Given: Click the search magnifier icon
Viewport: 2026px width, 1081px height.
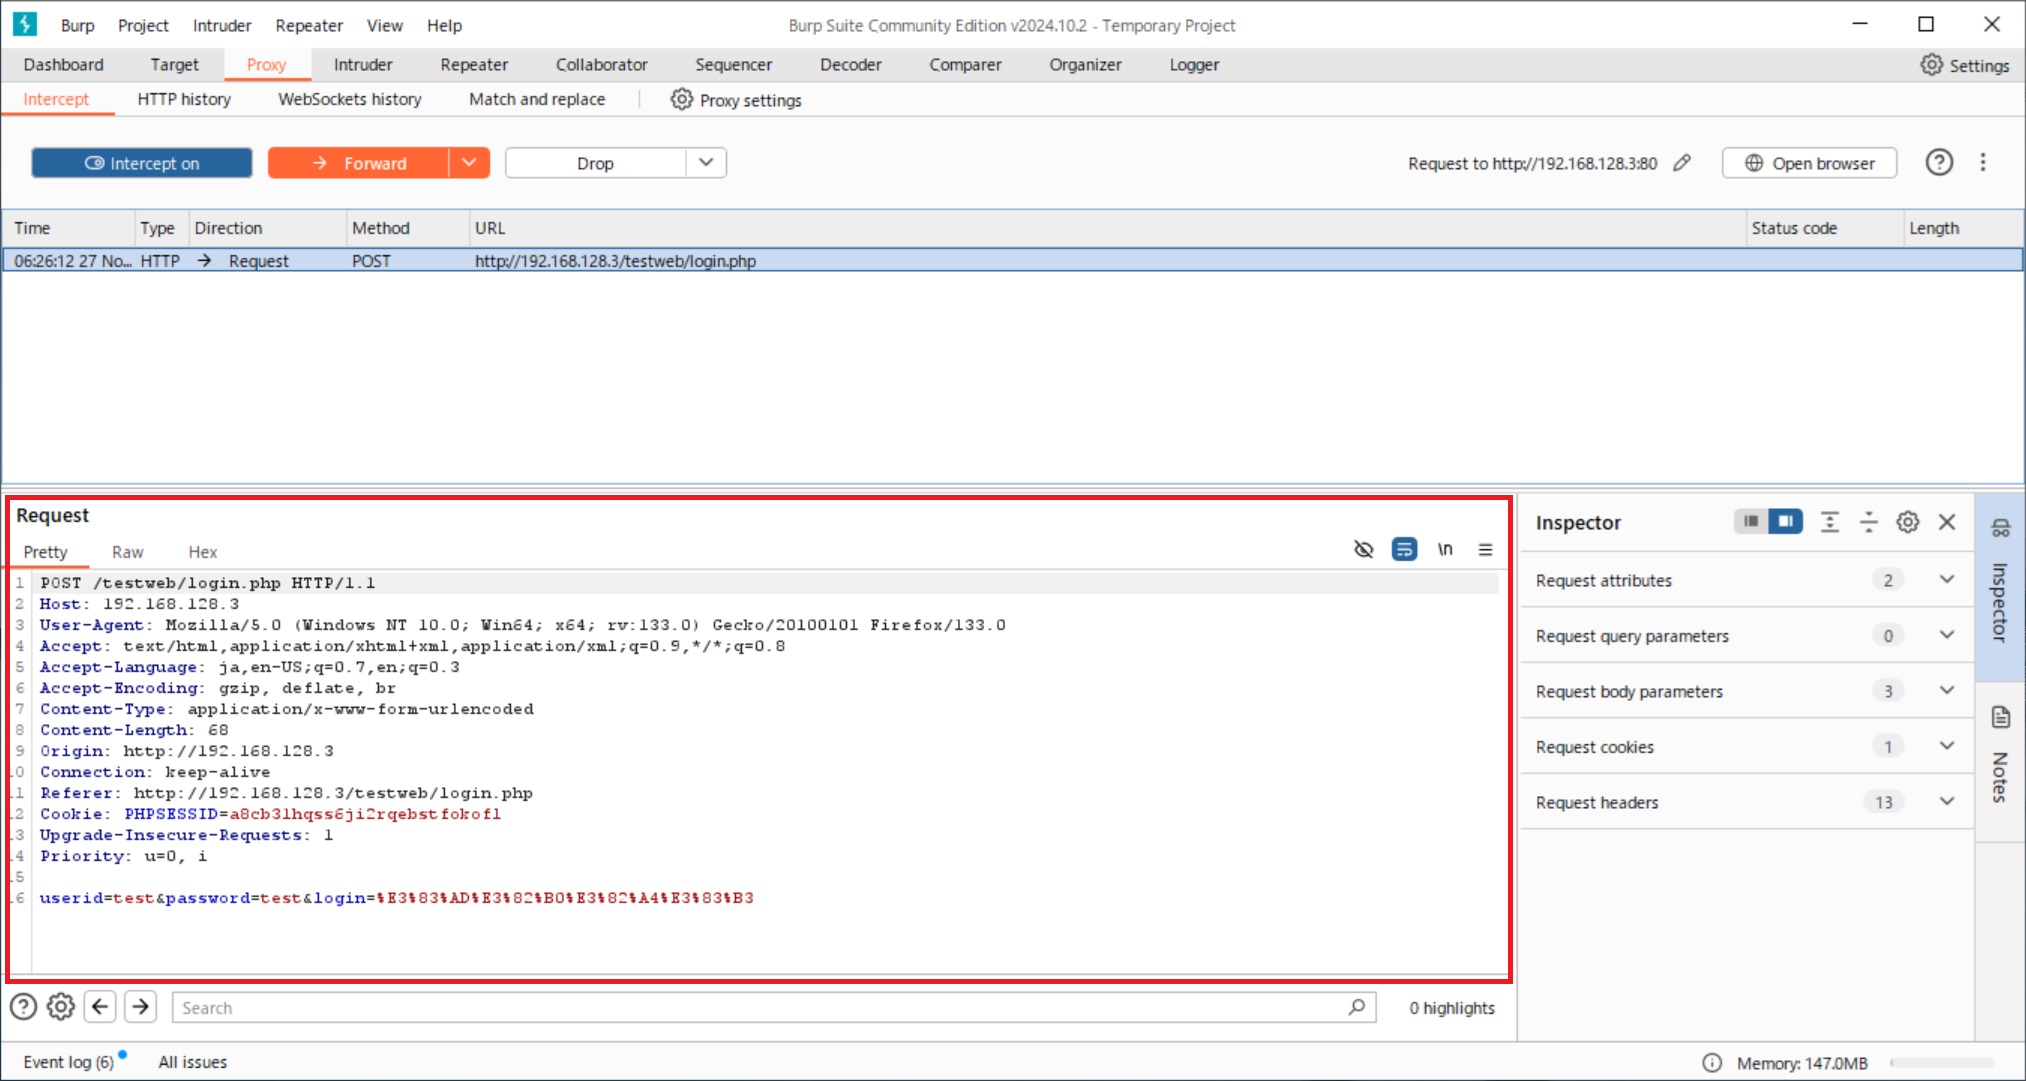Looking at the screenshot, I should click(x=1356, y=1007).
